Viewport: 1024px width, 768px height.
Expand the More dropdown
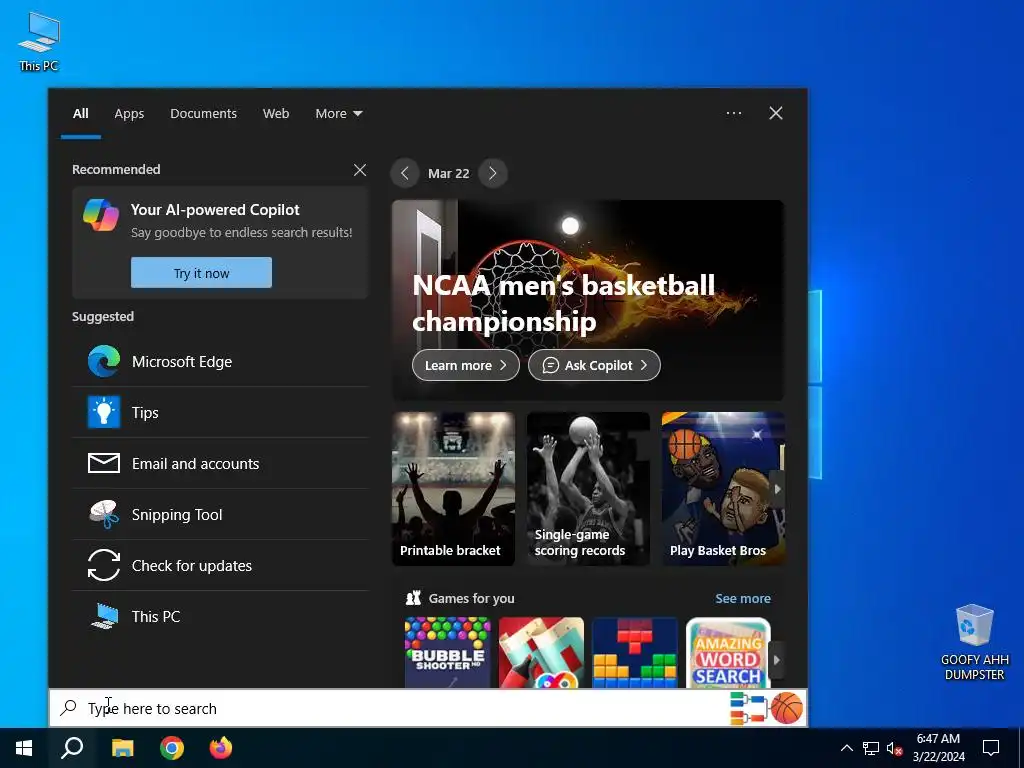(338, 114)
